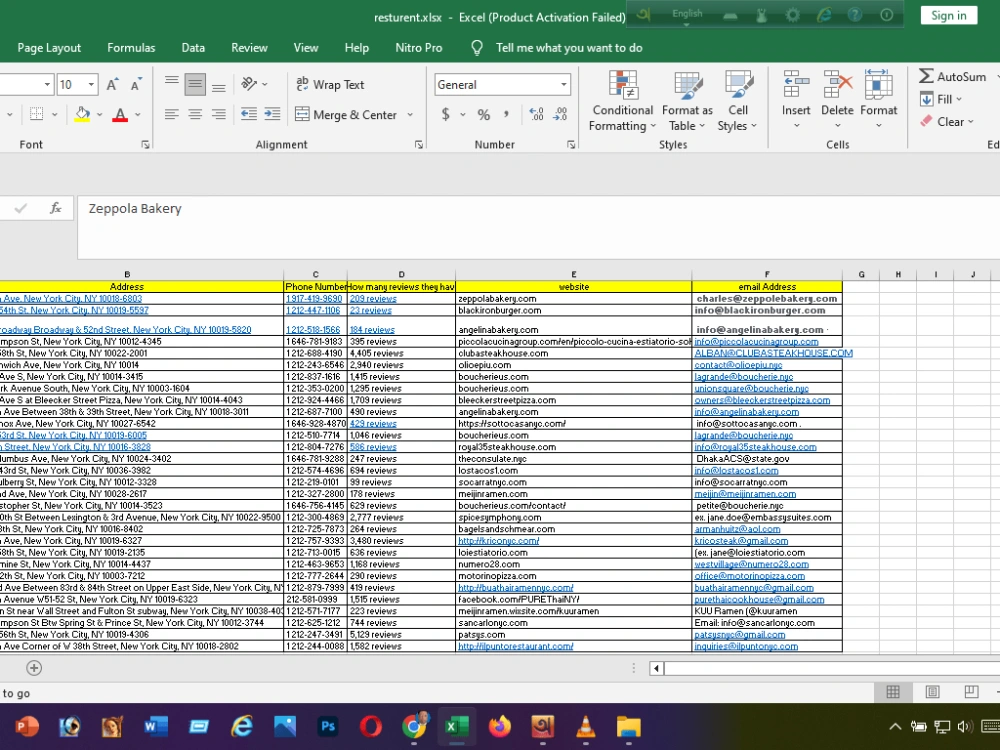Launch Google Chrome from the taskbar
1000x750 pixels.
414,727
